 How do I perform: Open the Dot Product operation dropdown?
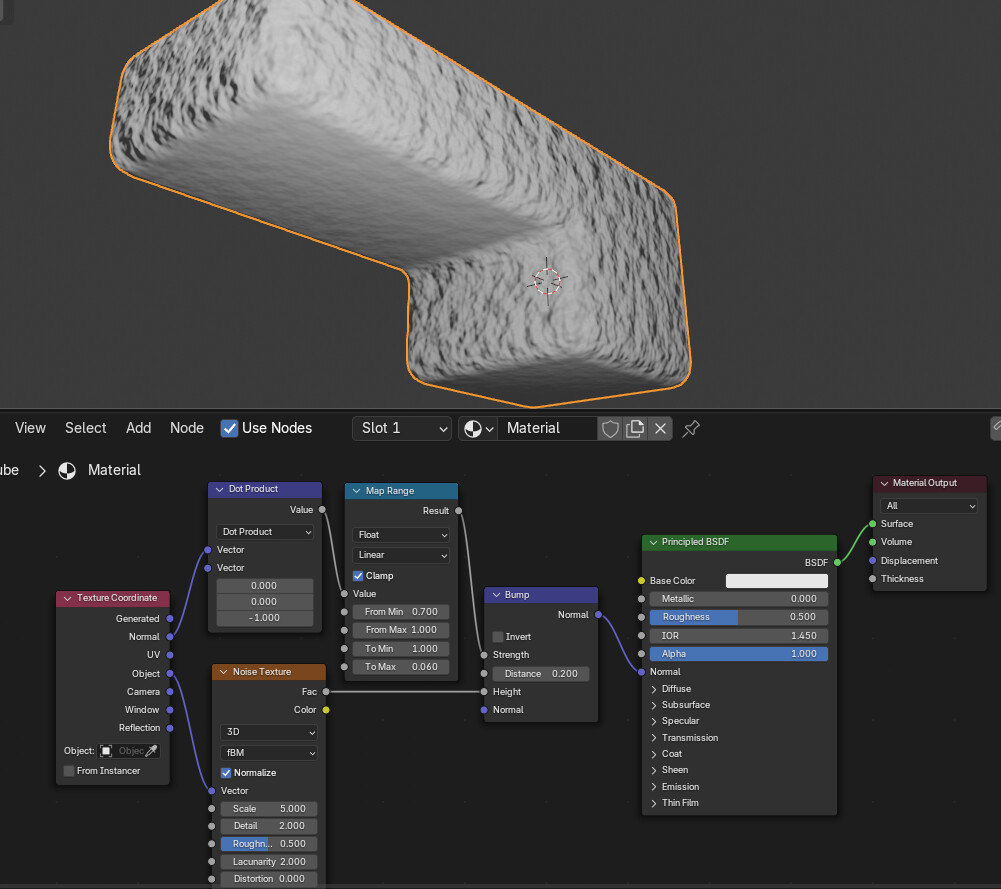pyautogui.click(x=265, y=532)
